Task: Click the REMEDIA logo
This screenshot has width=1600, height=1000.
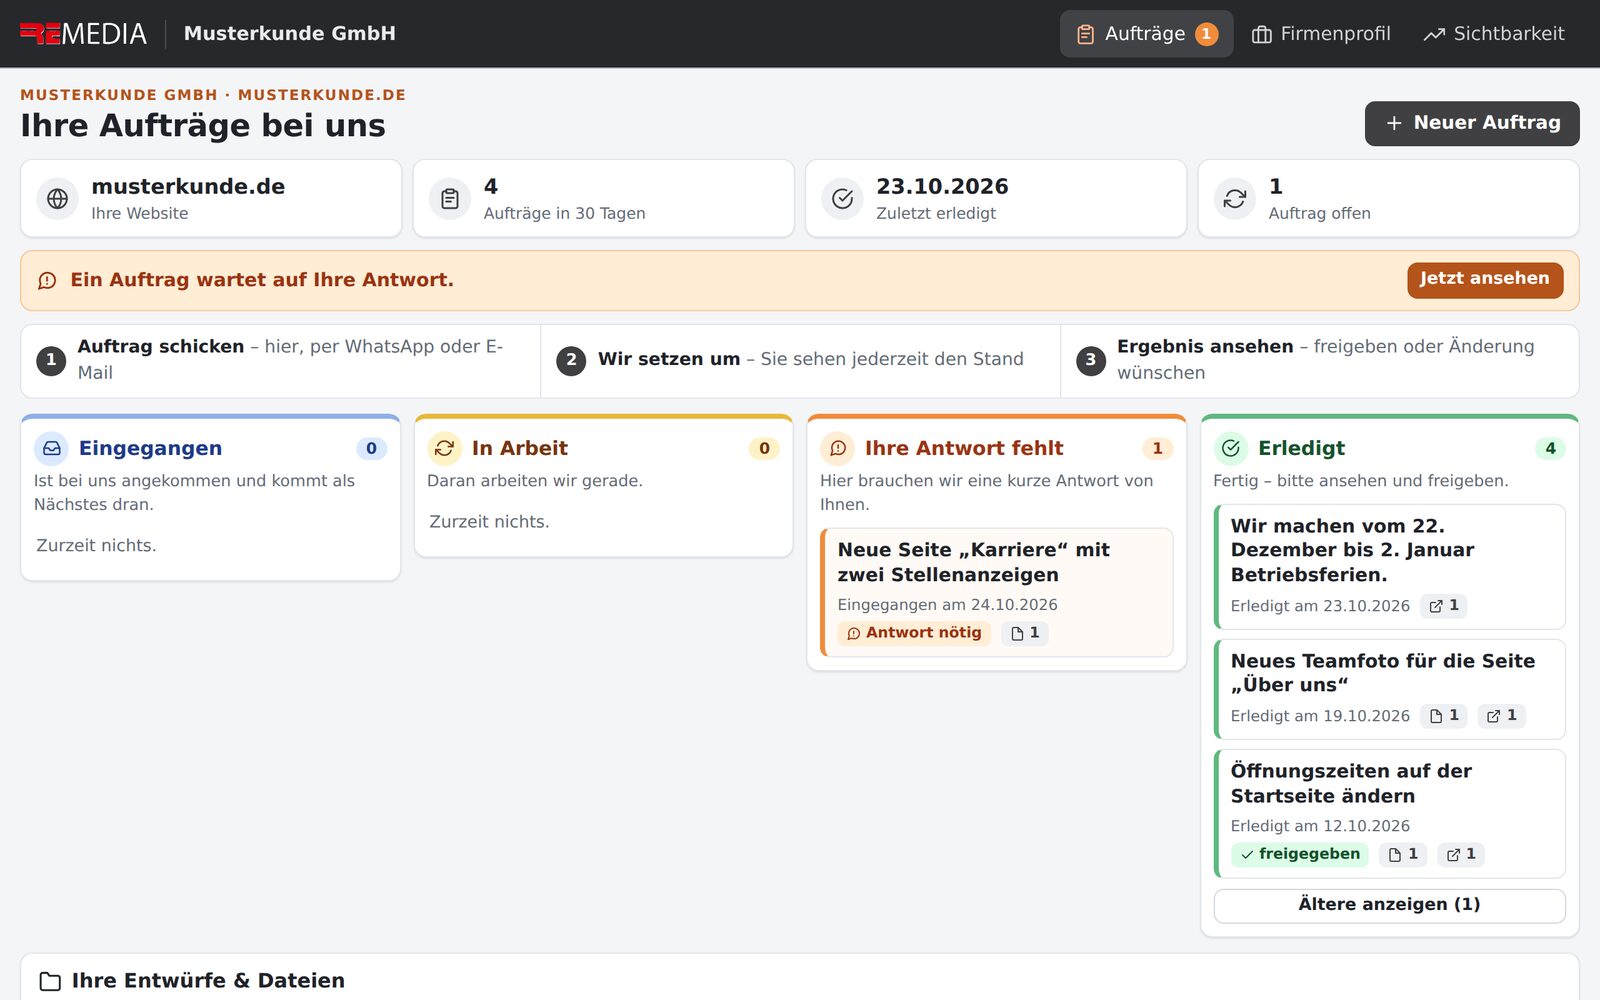Action: click(x=83, y=34)
